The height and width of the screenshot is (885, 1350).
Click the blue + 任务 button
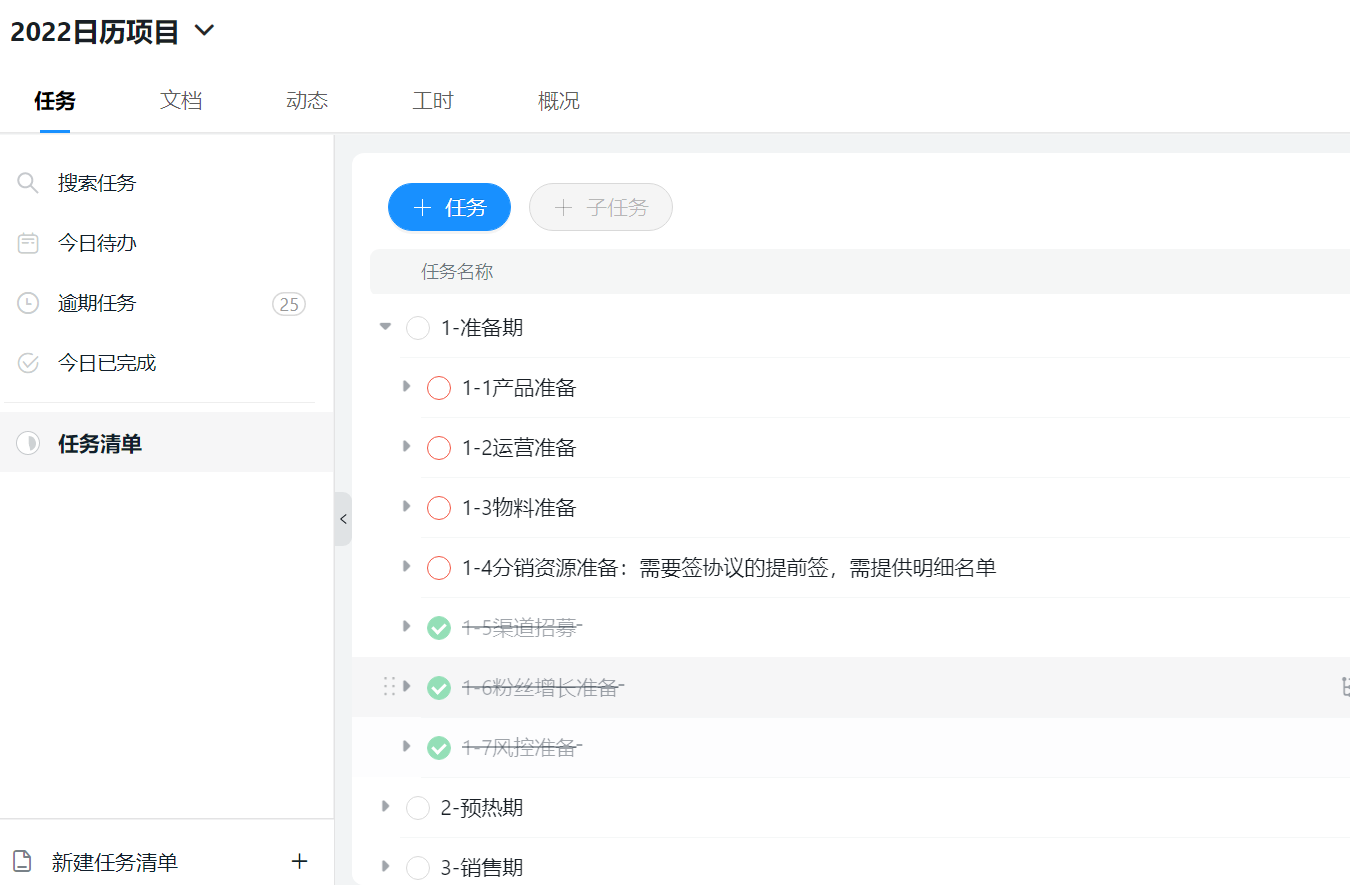(449, 207)
